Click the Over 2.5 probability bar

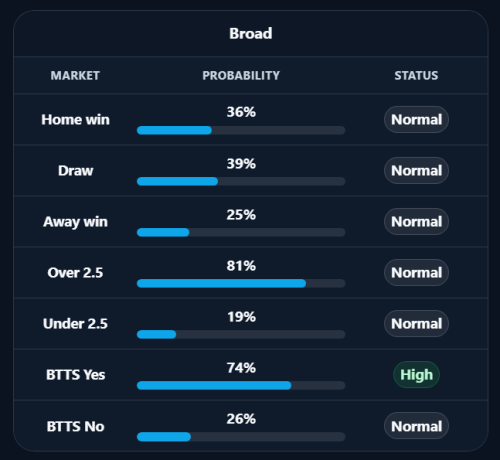pos(241,283)
